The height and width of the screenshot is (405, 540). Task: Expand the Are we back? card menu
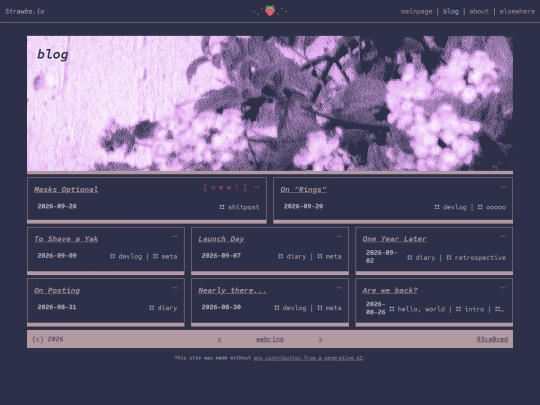click(503, 288)
